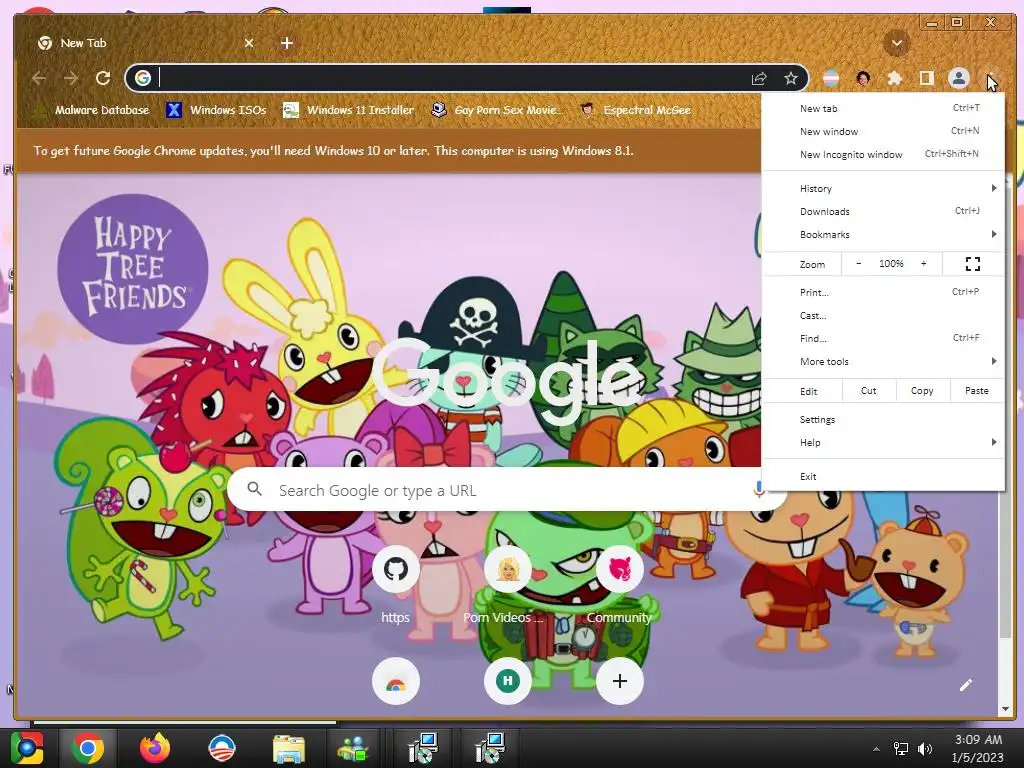Show hidden tray icons arrow

coord(876,749)
